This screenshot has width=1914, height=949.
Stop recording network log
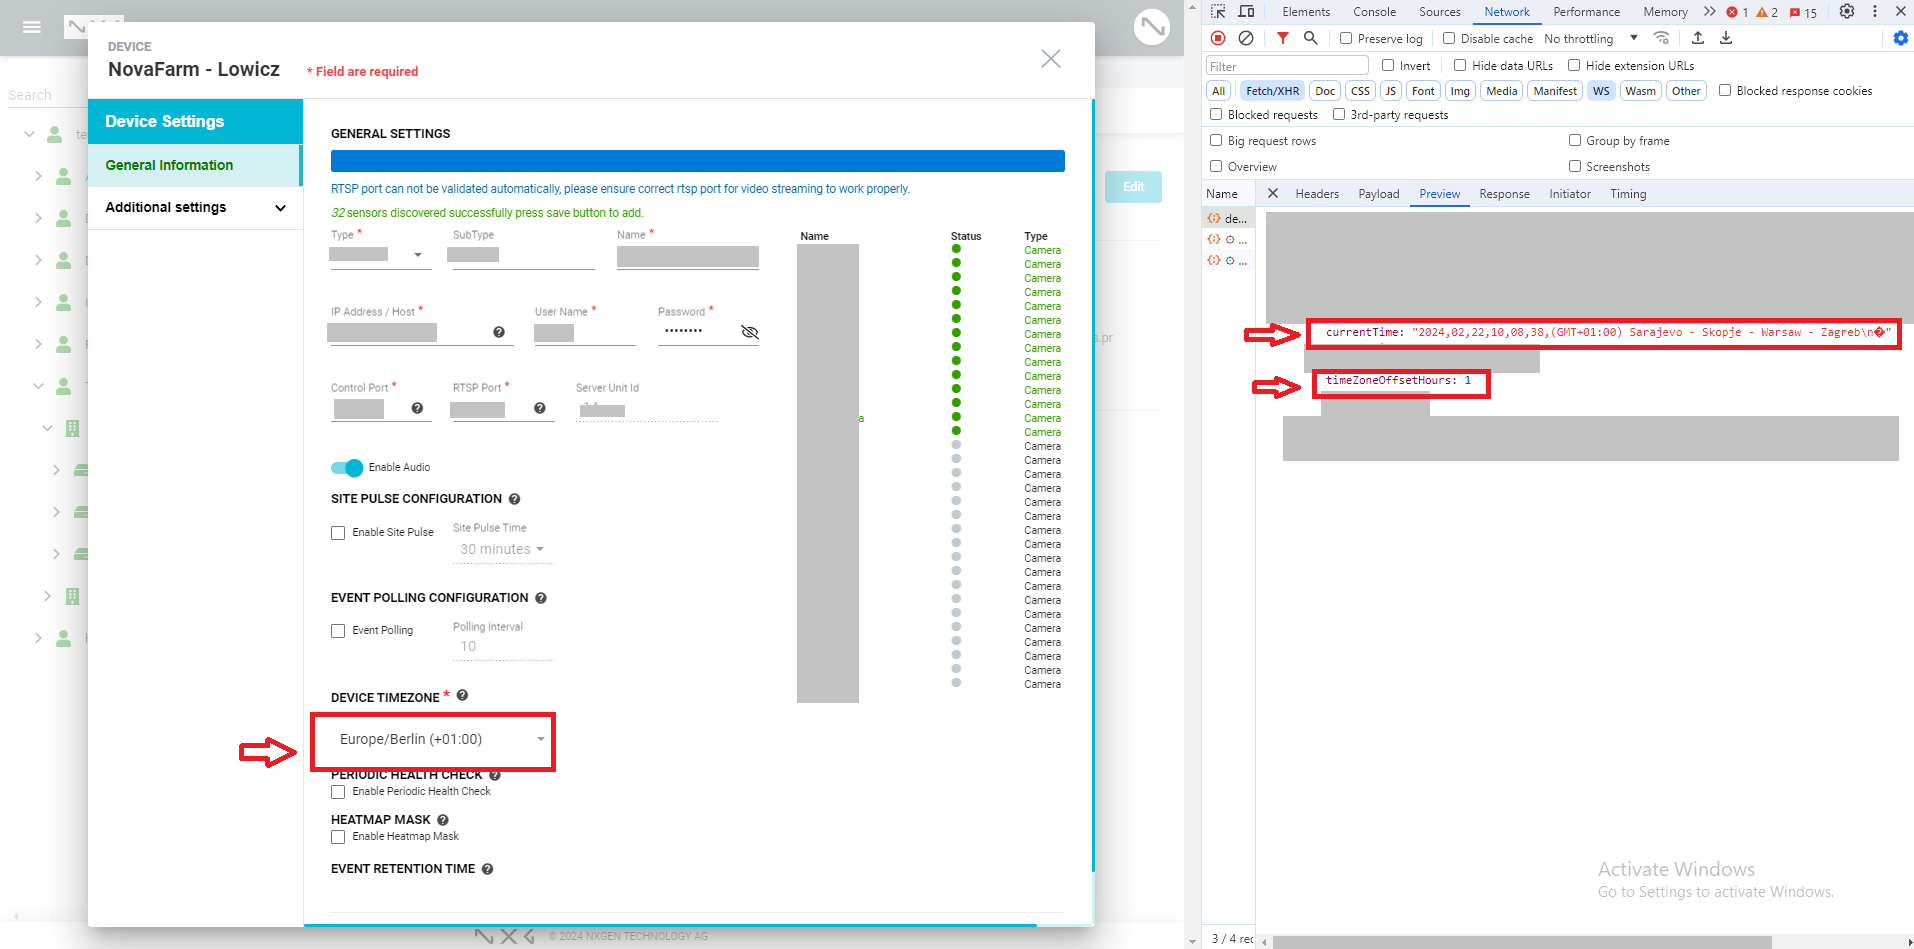(x=1218, y=38)
